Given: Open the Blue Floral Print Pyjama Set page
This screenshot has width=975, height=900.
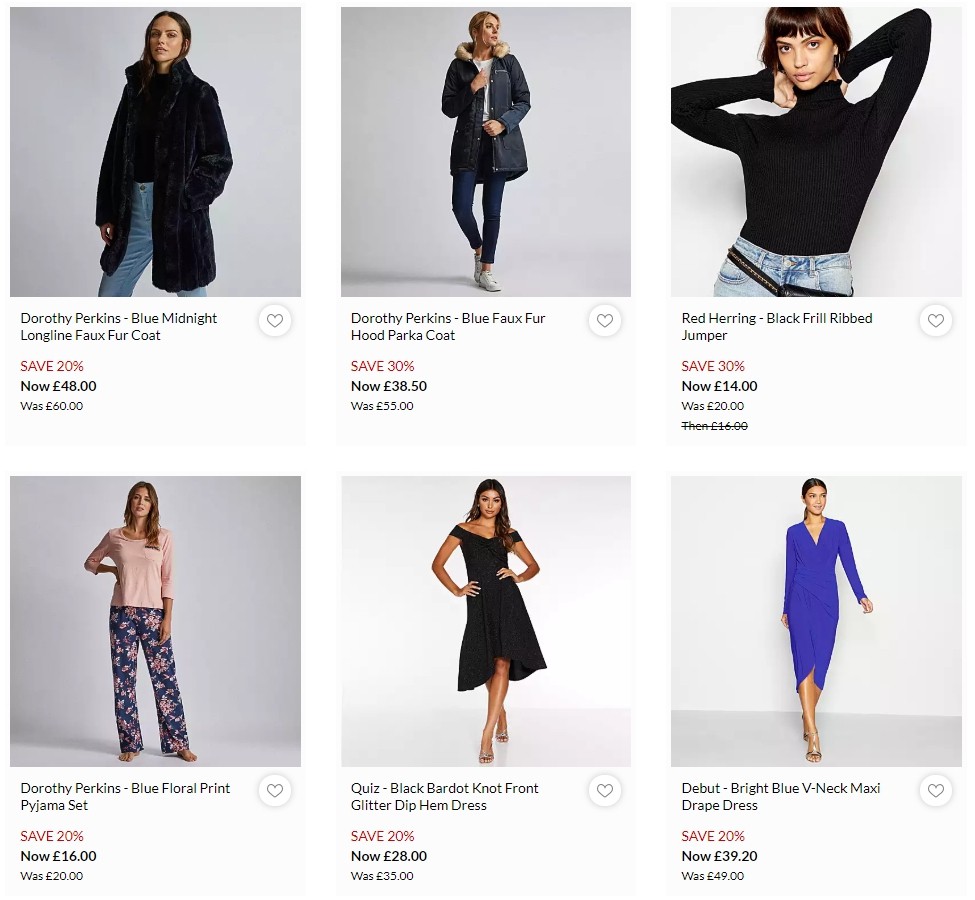Looking at the screenshot, I should pos(121,797).
